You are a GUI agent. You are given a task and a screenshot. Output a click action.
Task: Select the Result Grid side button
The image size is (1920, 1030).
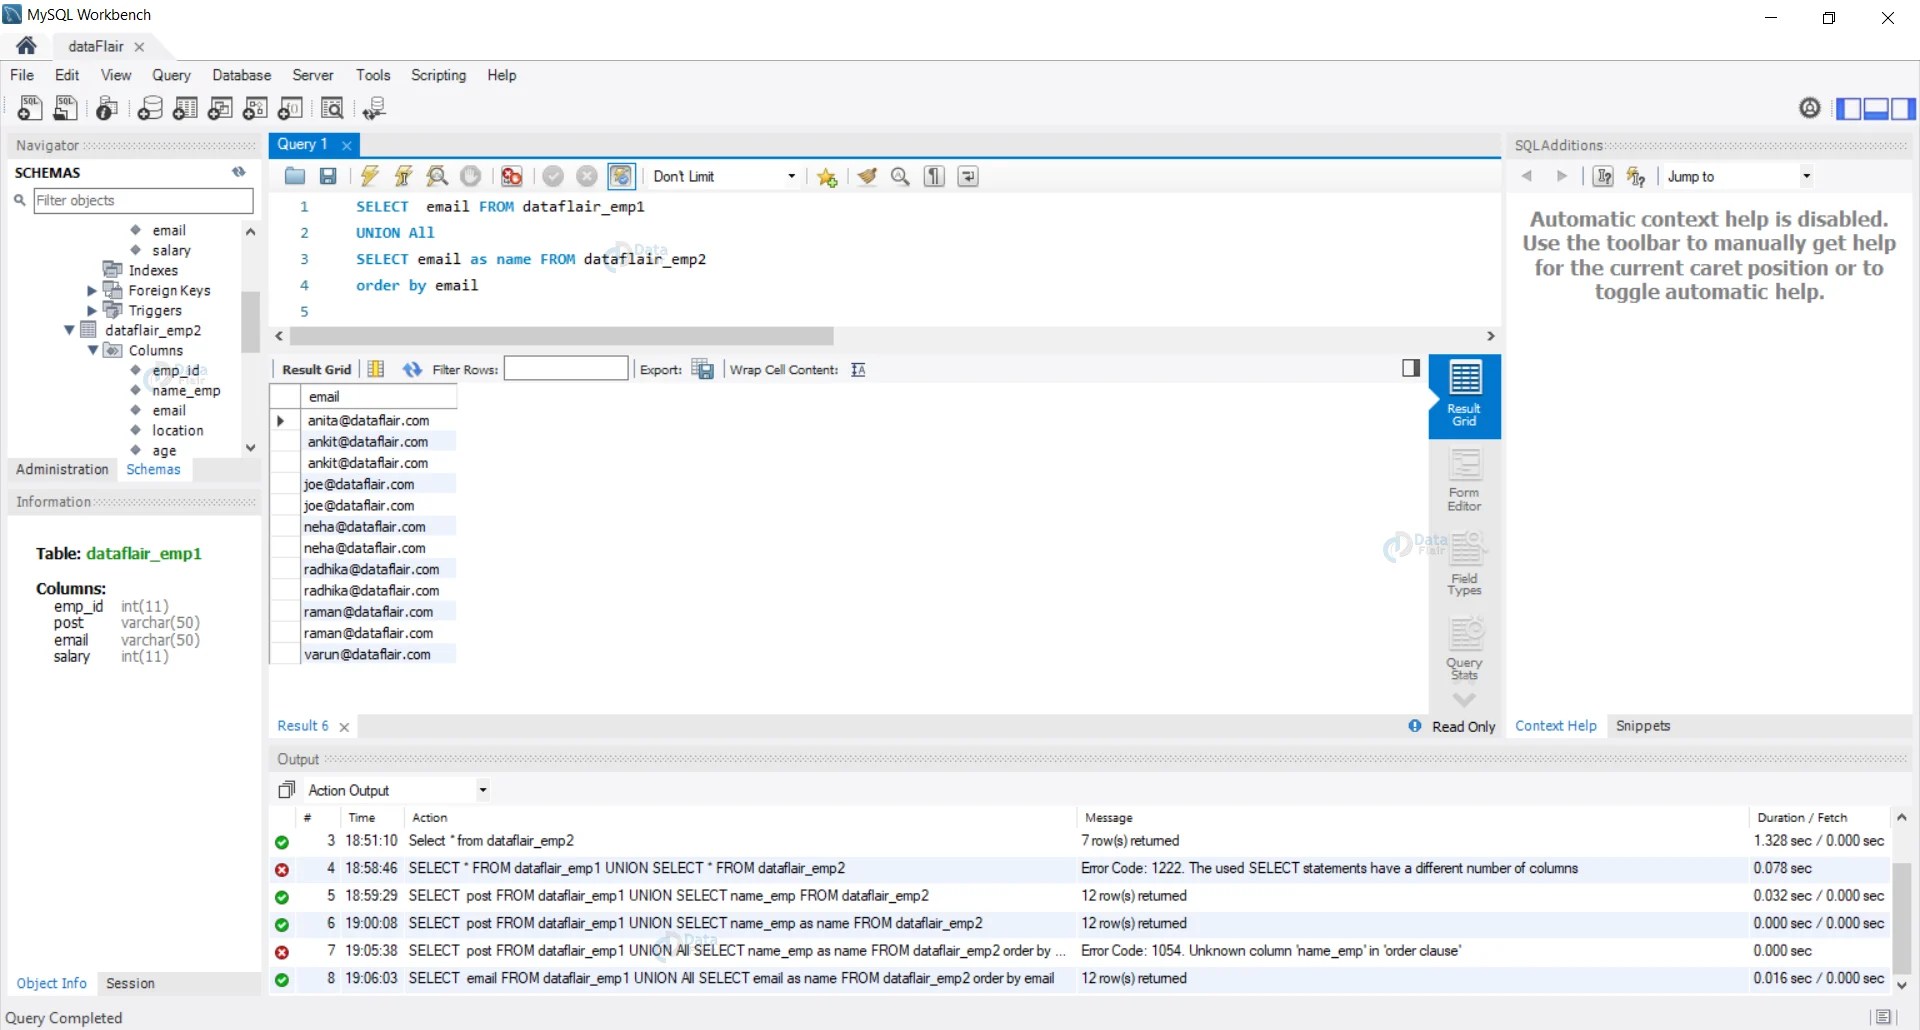1464,396
